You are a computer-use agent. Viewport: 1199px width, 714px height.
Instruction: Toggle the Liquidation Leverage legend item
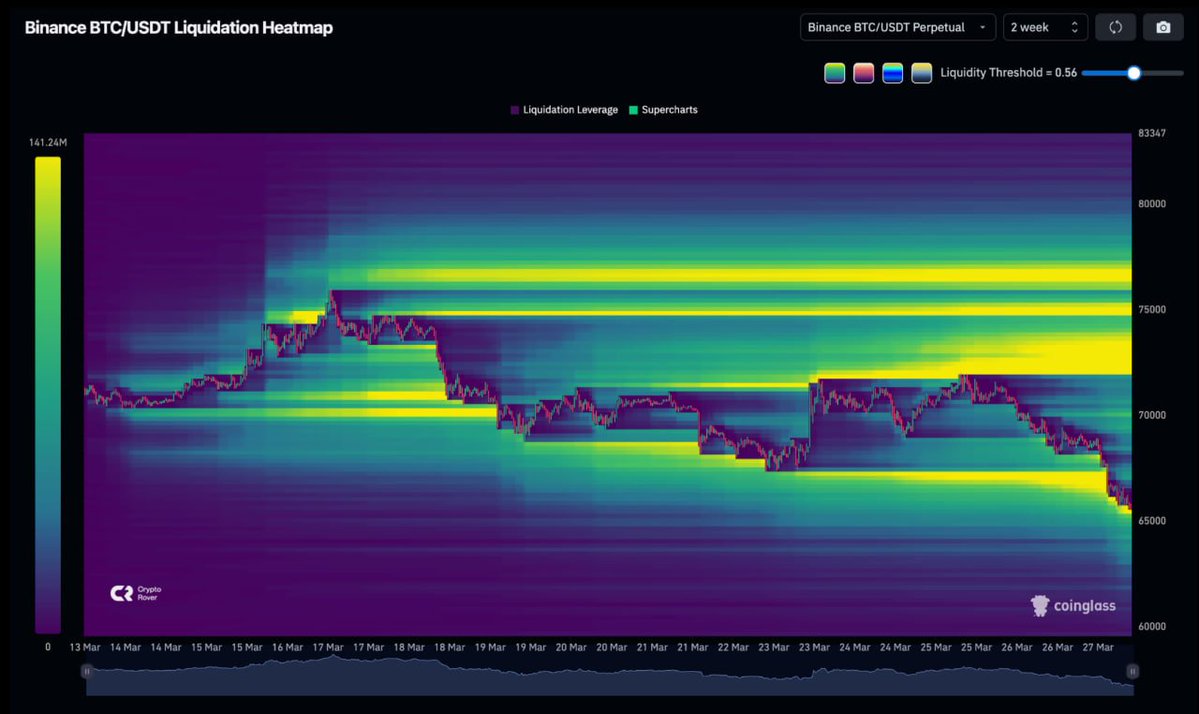click(564, 110)
